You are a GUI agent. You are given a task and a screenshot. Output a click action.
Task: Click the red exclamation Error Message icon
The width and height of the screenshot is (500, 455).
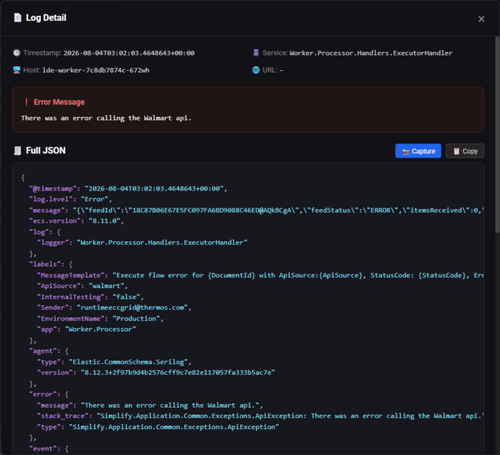(x=26, y=102)
